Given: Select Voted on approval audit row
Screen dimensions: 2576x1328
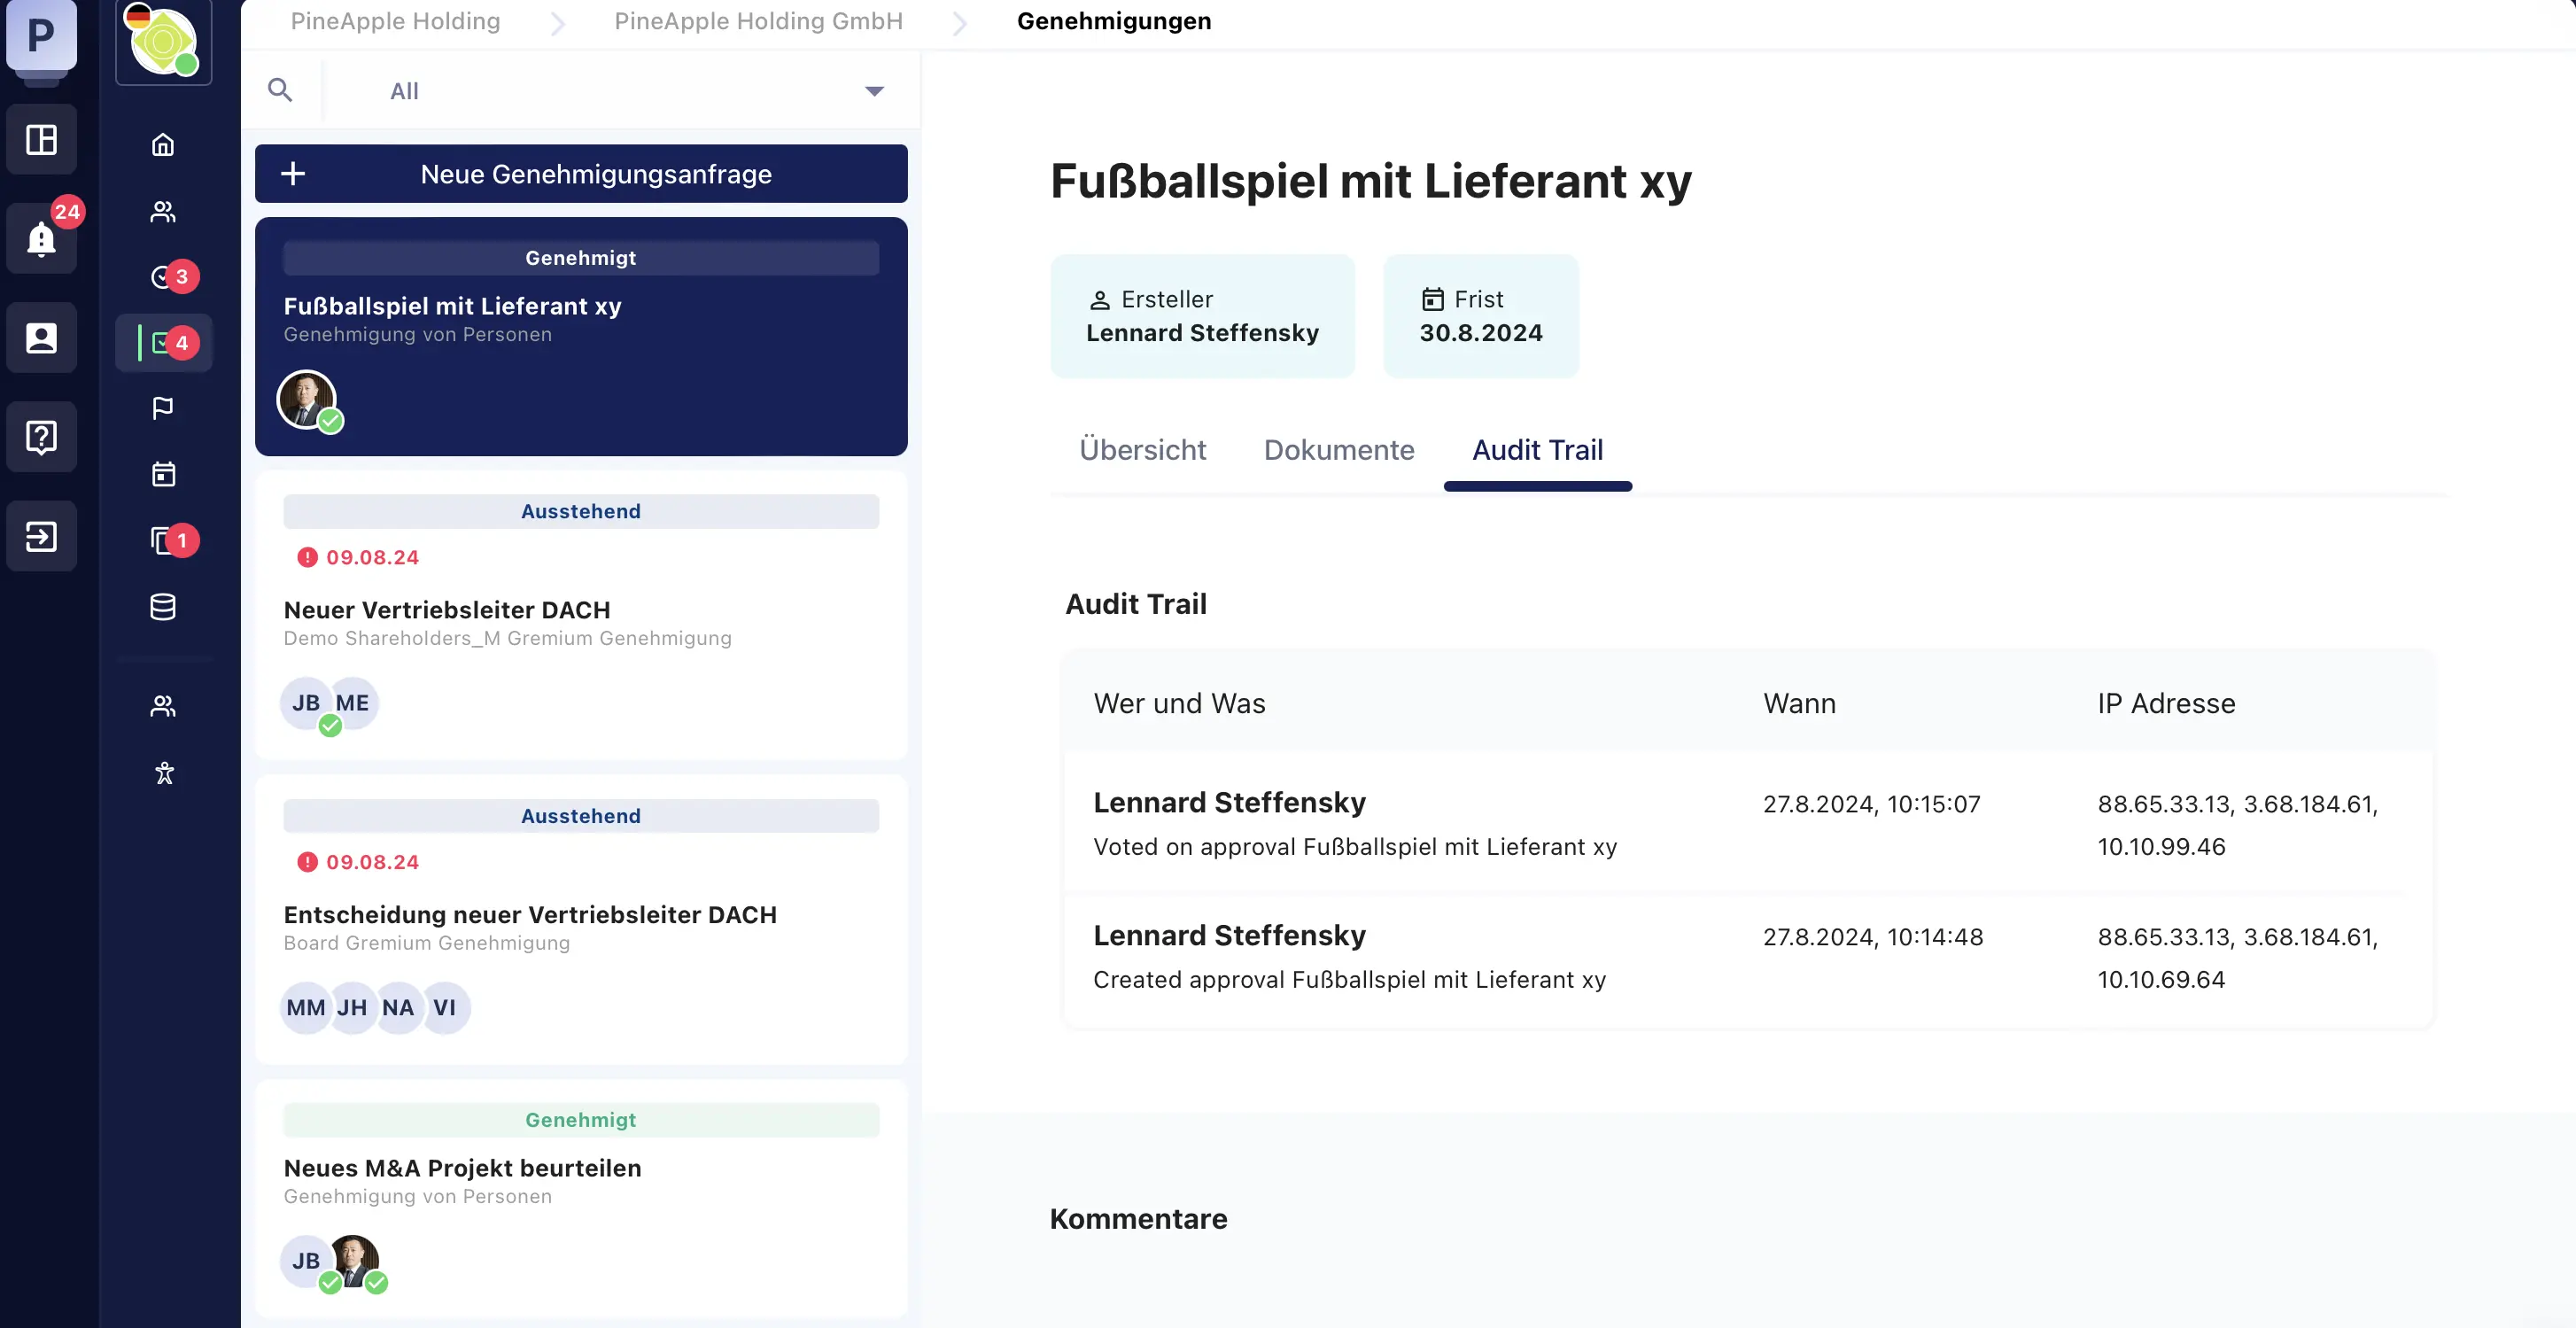Looking at the screenshot, I should (x=1747, y=824).
